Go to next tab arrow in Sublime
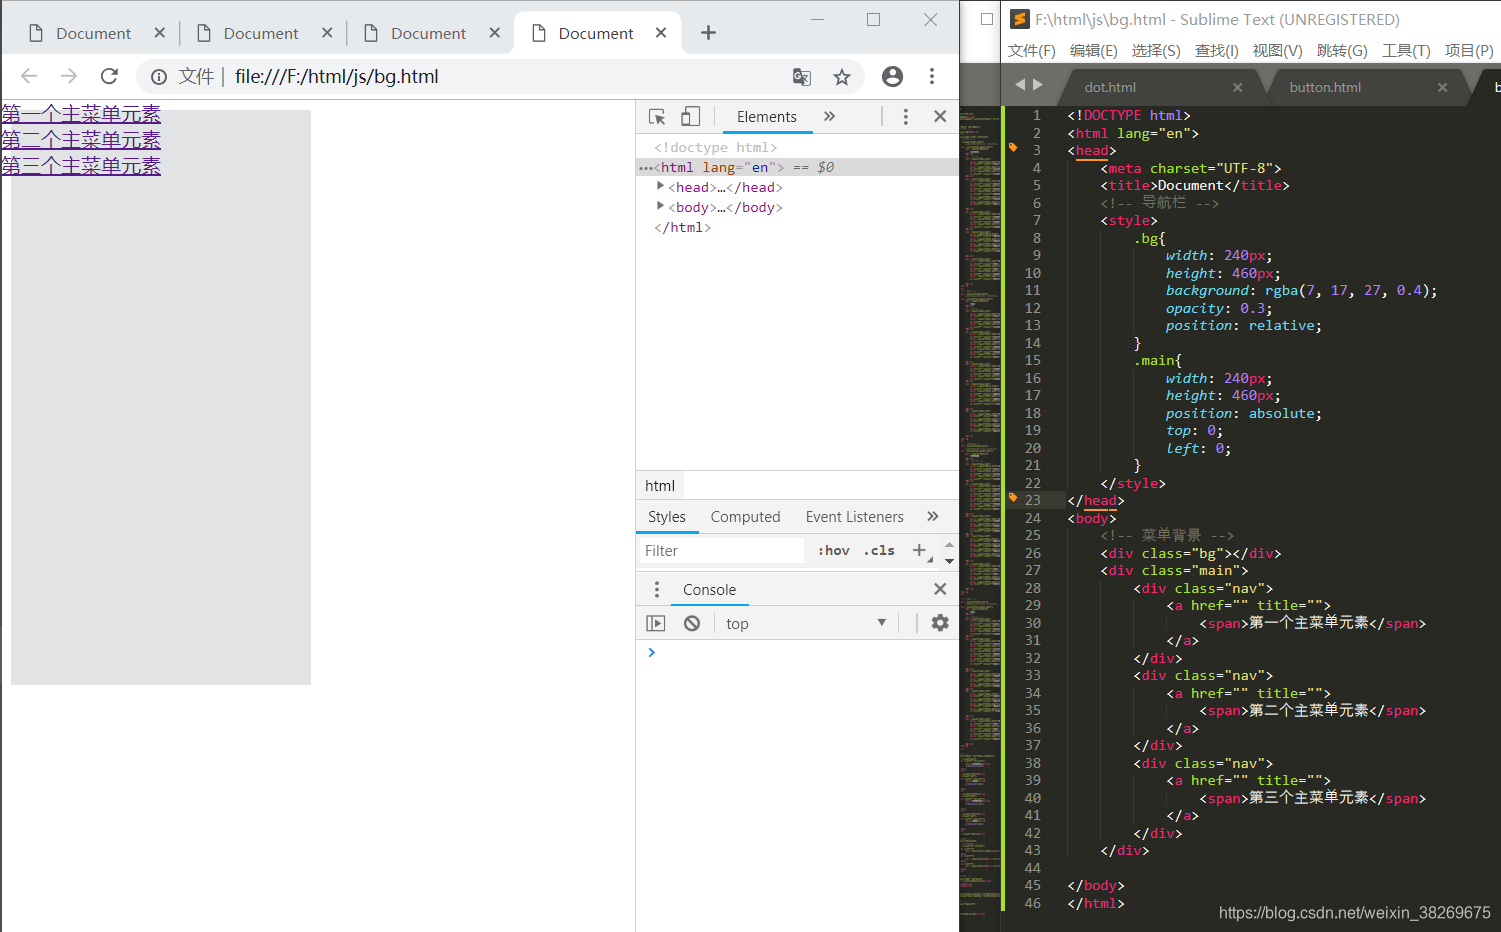Image resolution: width=1501 pixels, height=932 pixels. point(1038,85)
